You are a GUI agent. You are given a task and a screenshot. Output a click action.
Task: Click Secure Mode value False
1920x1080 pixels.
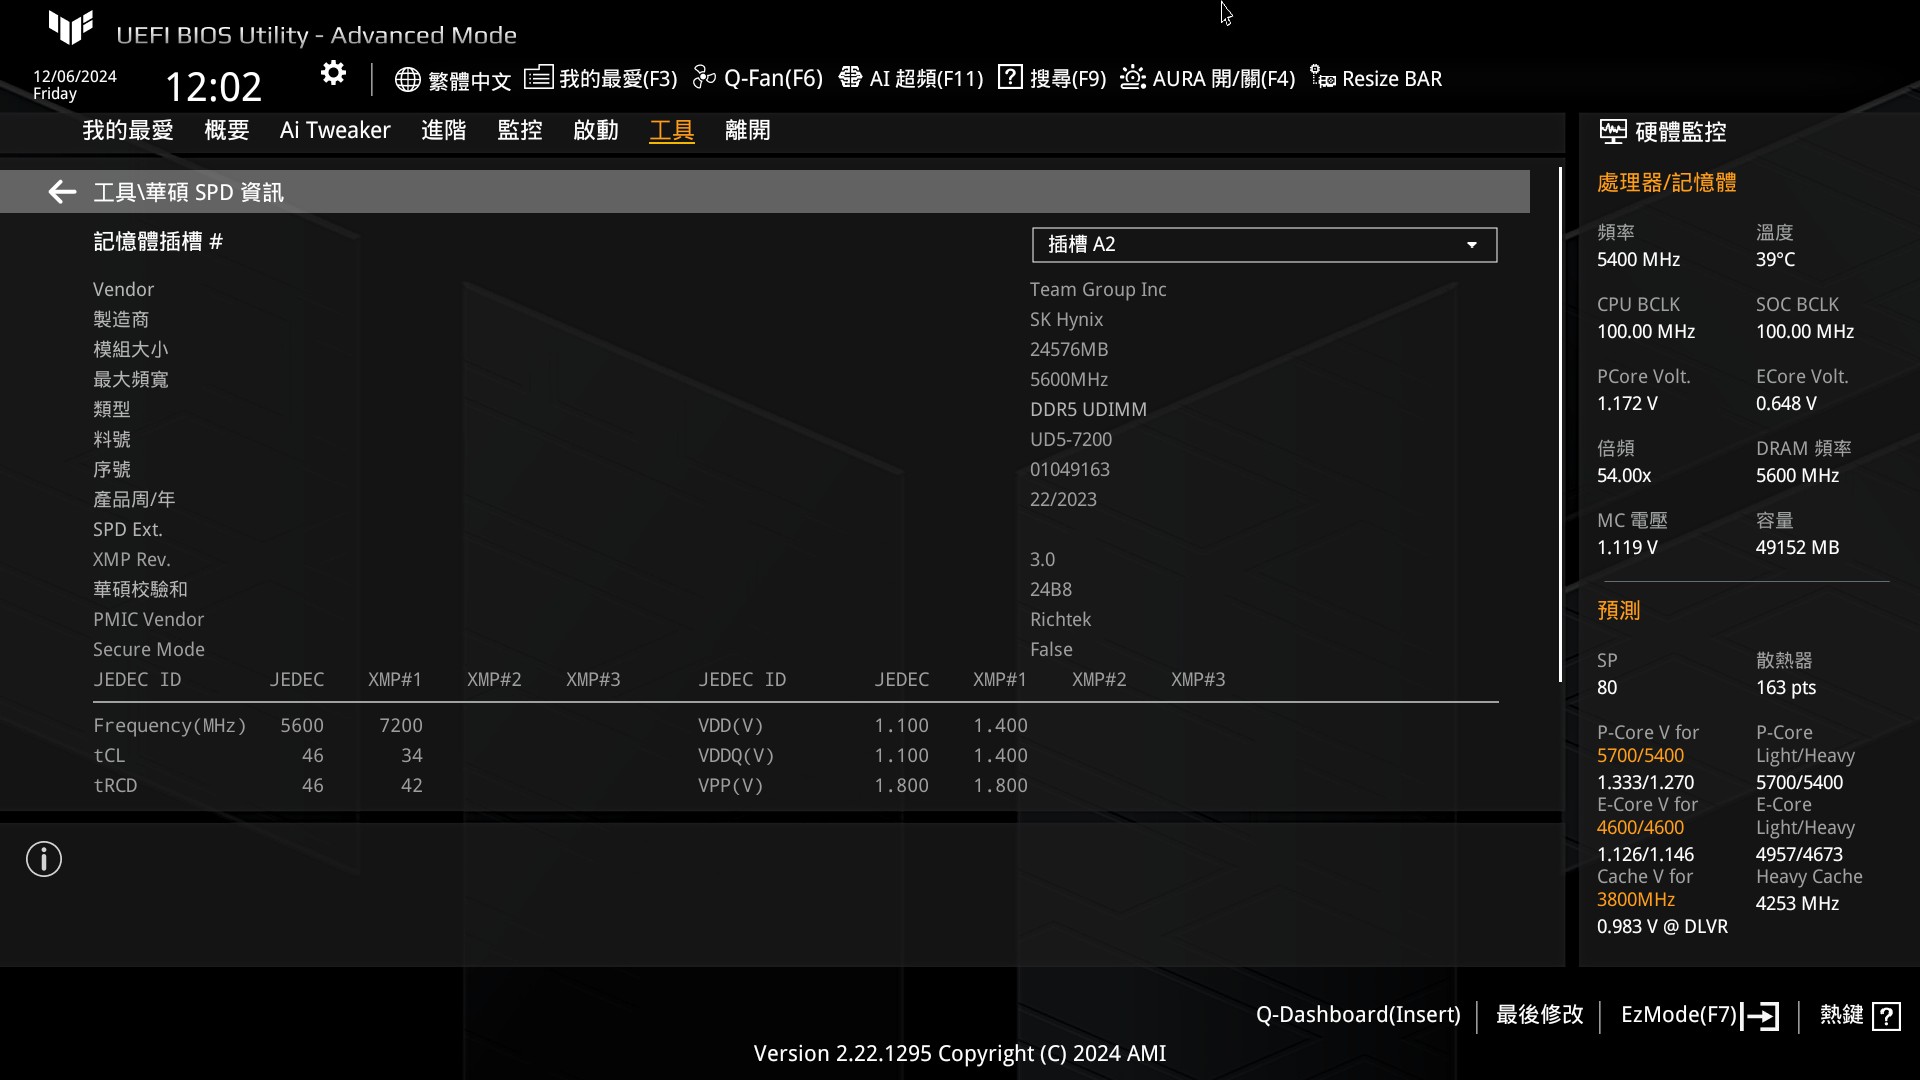(x=1051, y=650)
